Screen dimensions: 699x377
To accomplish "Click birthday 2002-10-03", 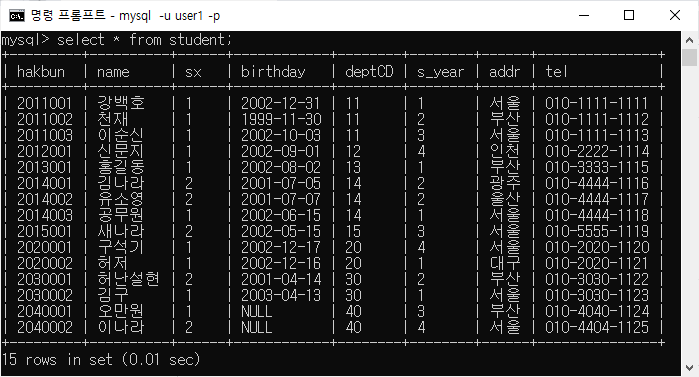I will [x=280, y=135].
